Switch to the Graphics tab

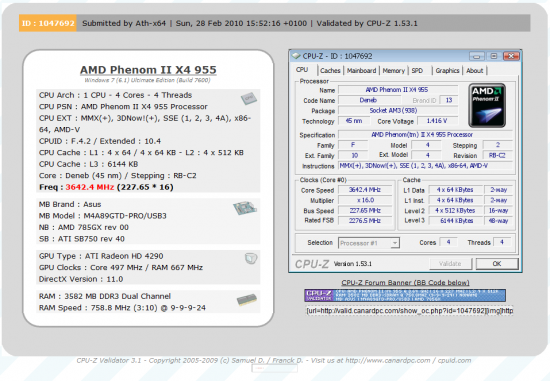(447, 71)
